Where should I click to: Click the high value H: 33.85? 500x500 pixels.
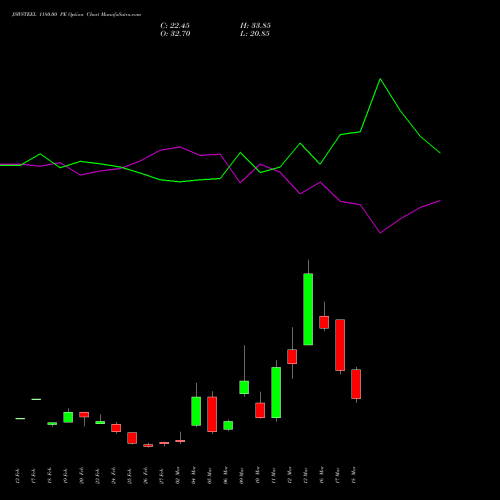(255, 26)
